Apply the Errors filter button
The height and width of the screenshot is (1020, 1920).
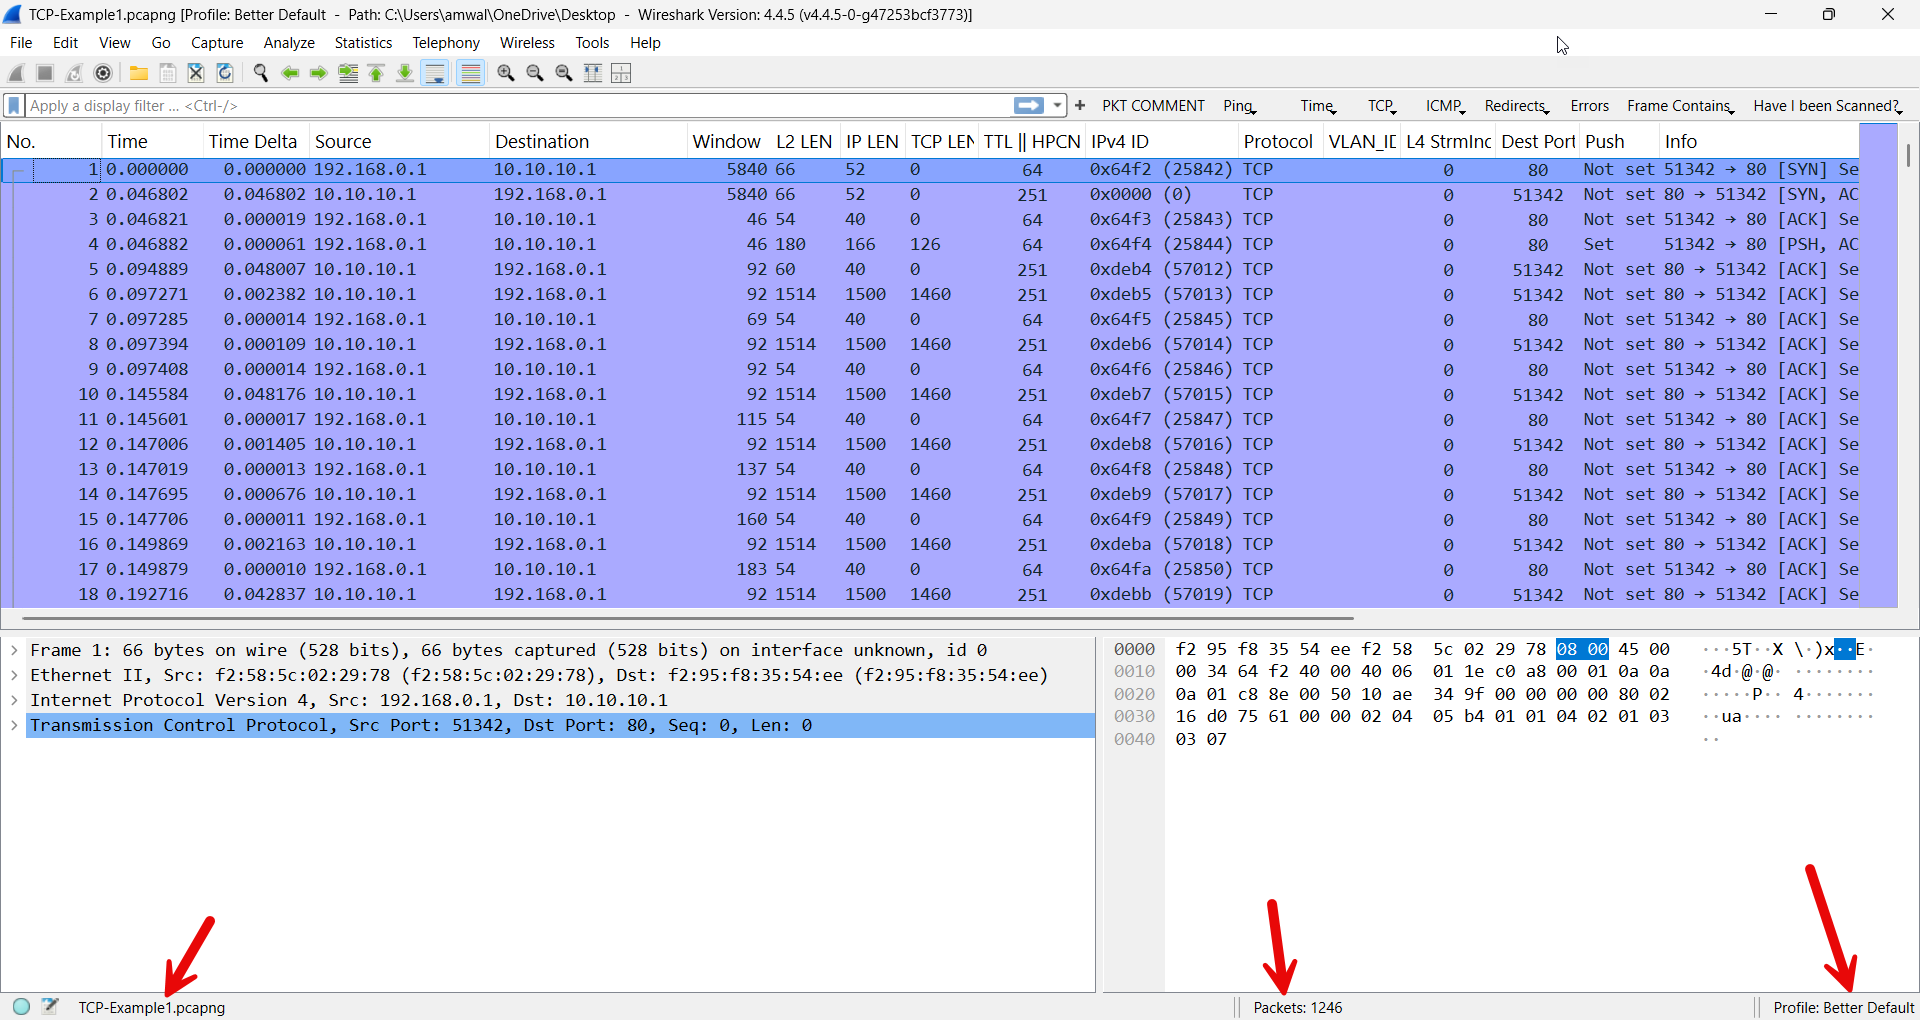(1589, 105)
